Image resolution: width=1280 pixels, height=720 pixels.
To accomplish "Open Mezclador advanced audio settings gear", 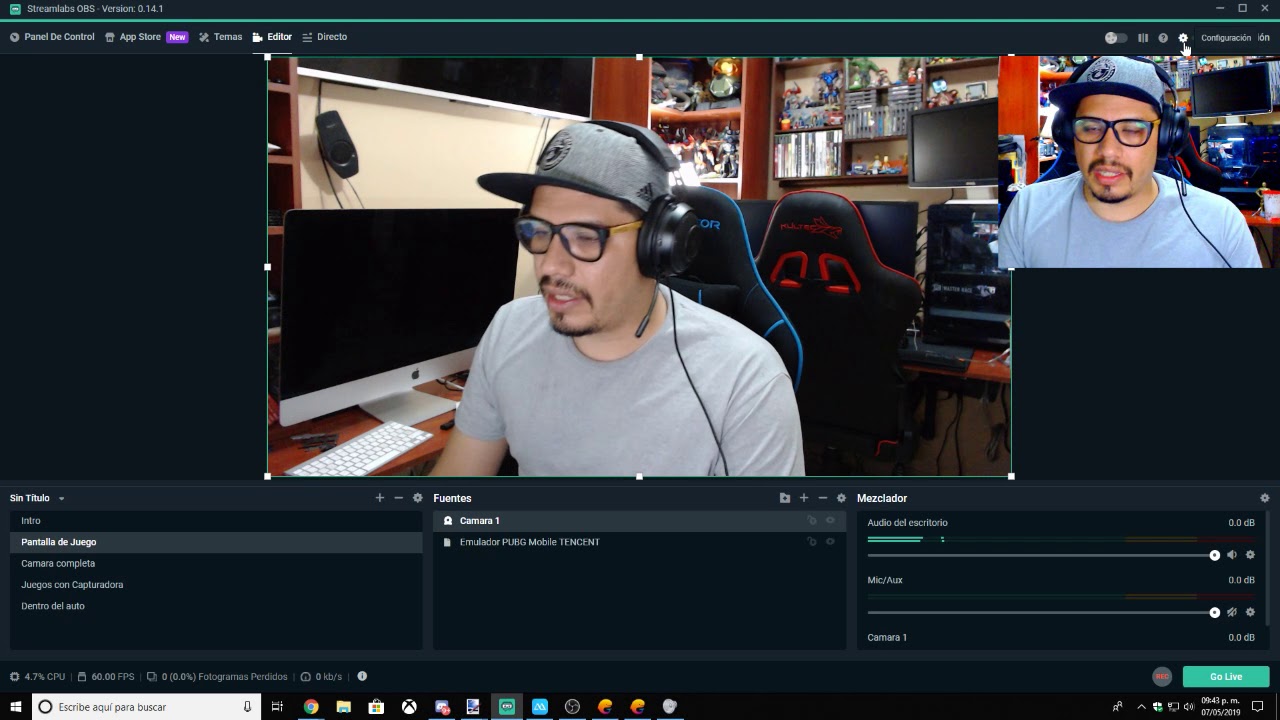I will [1264, 498].
